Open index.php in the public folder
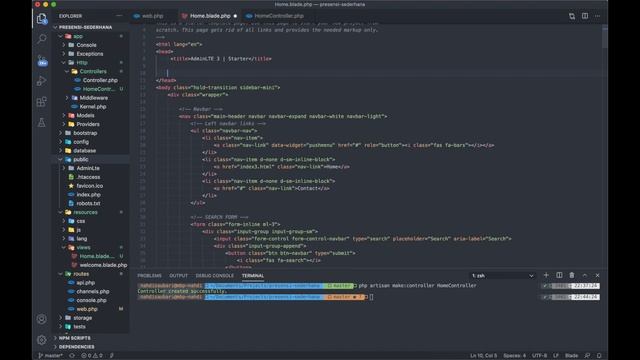The height and width of the screenshot is (360, 640). (x=88, y=195)
